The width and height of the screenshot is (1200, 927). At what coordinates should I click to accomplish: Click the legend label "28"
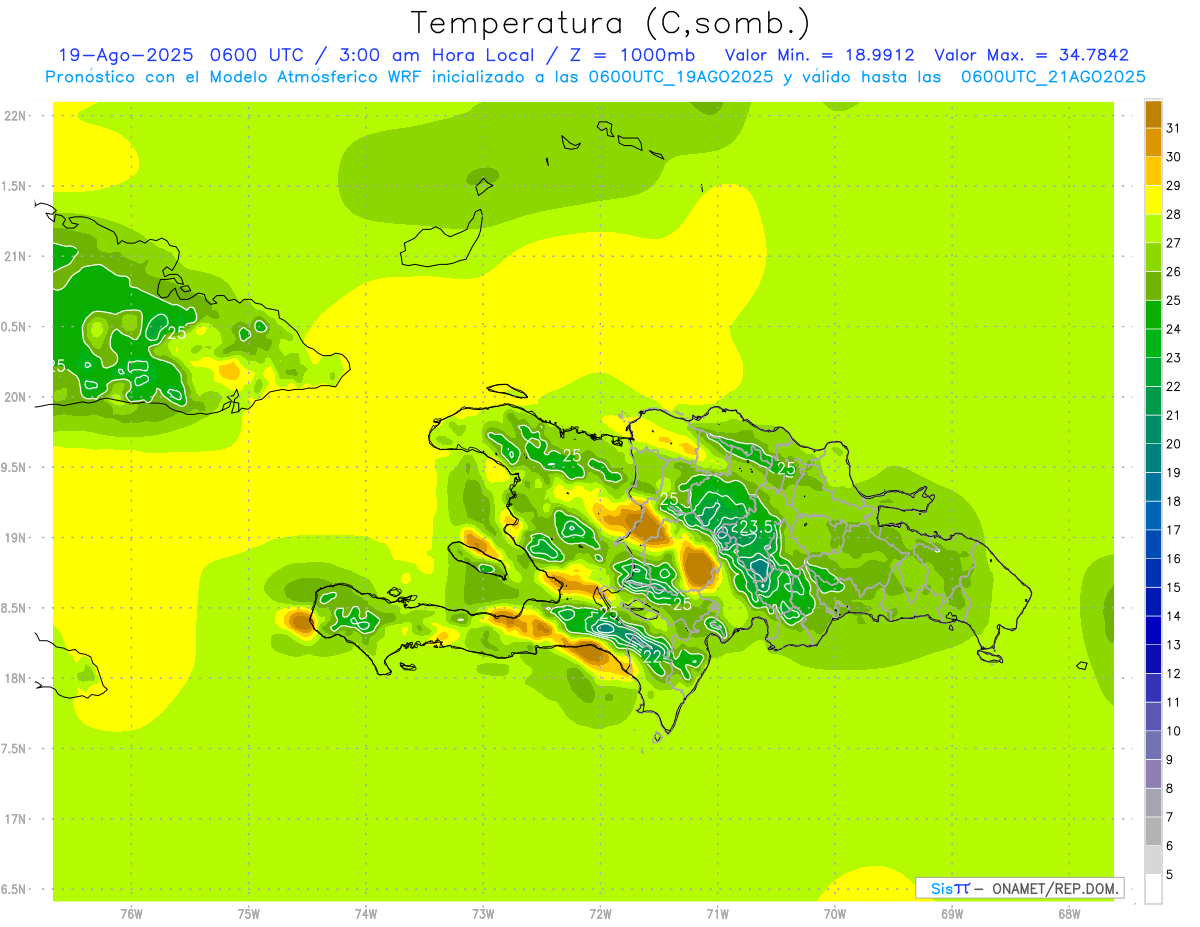pos(1173,214)
